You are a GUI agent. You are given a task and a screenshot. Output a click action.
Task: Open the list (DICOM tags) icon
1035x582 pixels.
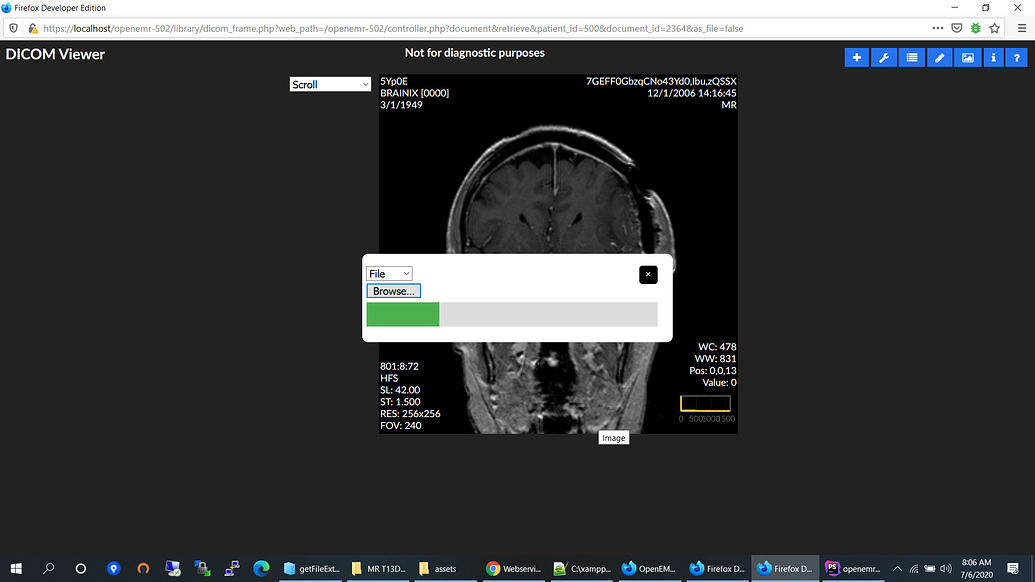coord(911,58)
